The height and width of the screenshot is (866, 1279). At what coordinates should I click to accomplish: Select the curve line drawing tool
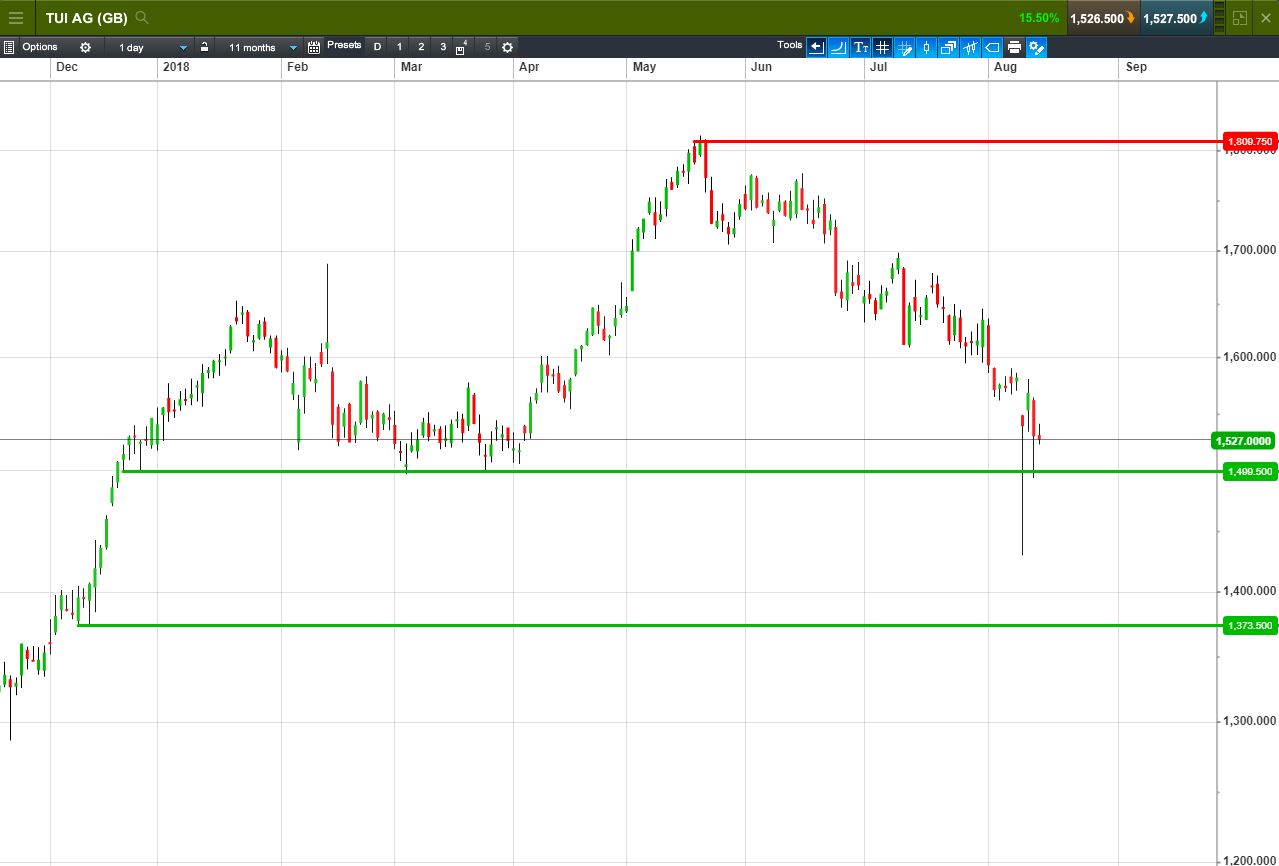(x=838, y=47)
